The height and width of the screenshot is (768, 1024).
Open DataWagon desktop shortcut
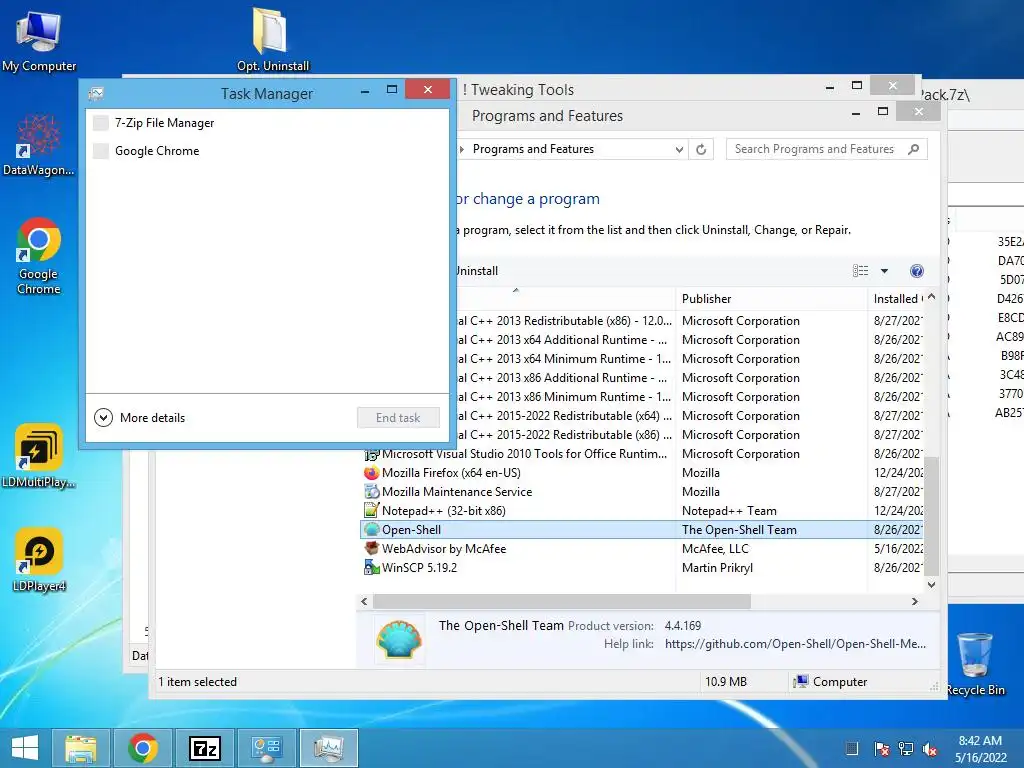[39, 145]
